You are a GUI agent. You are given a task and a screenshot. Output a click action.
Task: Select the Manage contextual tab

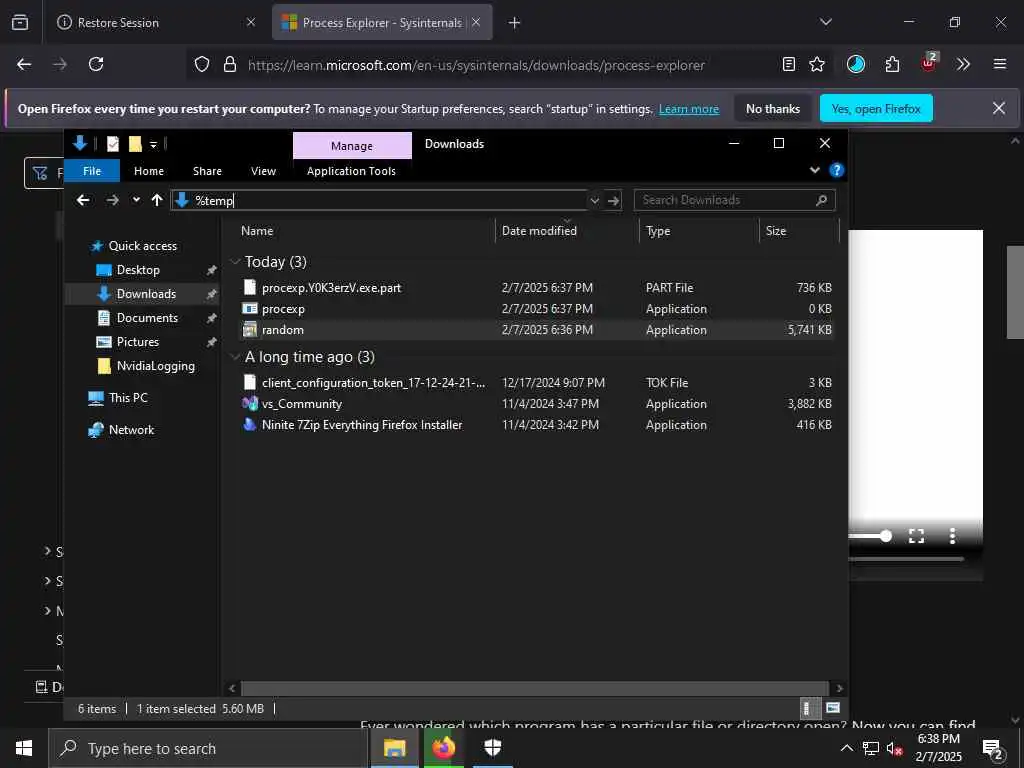pos(352,146)
